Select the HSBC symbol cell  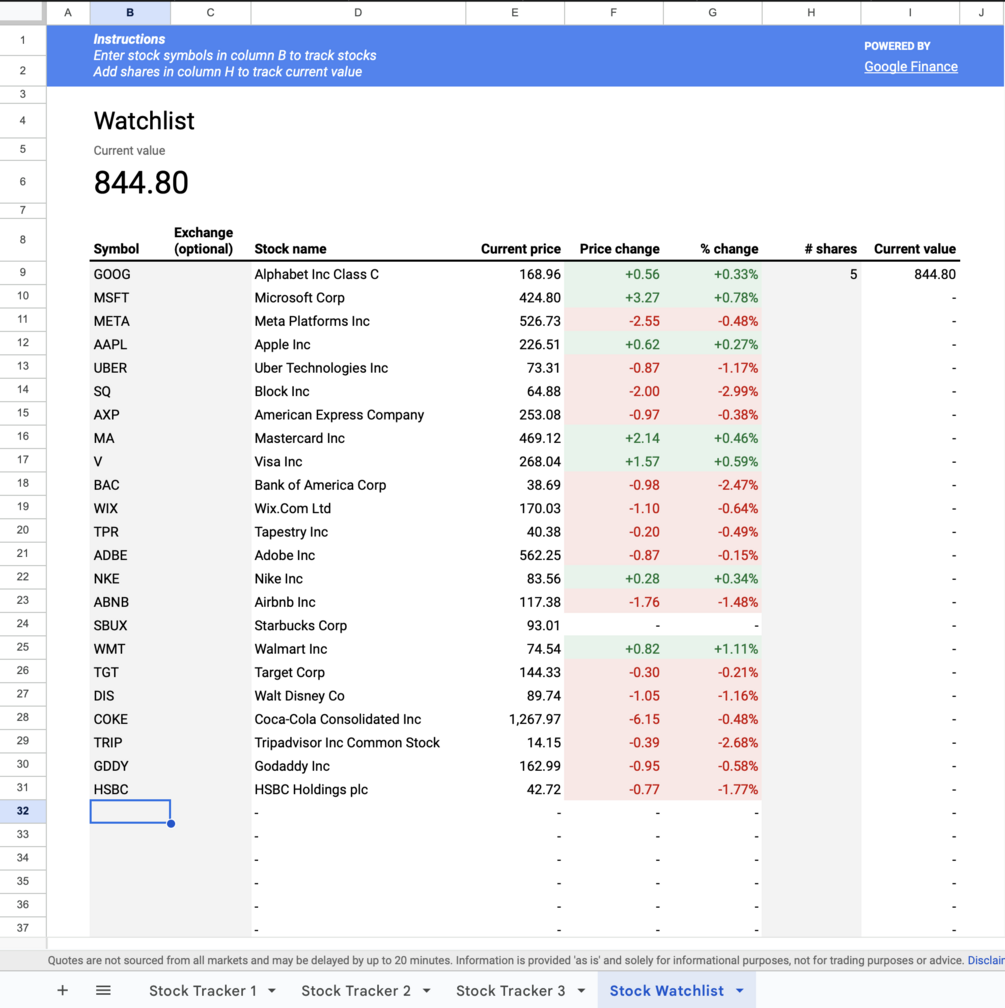130,789
